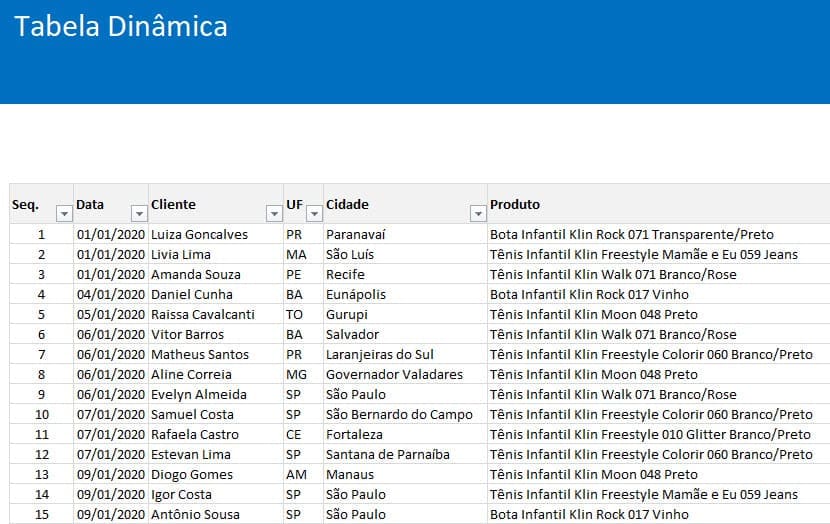Select the Laranjeiras do Sul cell

click(x=405, y=355)
